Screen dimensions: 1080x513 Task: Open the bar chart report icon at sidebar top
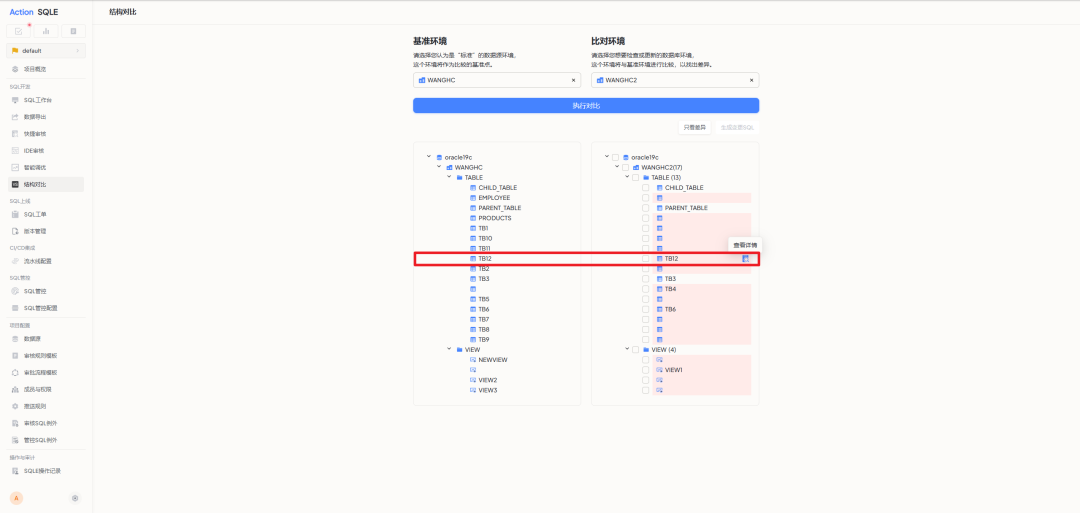tap(46, 31)
